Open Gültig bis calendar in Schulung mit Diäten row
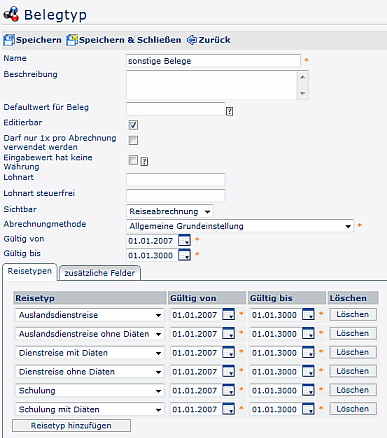 pos(308,409)
